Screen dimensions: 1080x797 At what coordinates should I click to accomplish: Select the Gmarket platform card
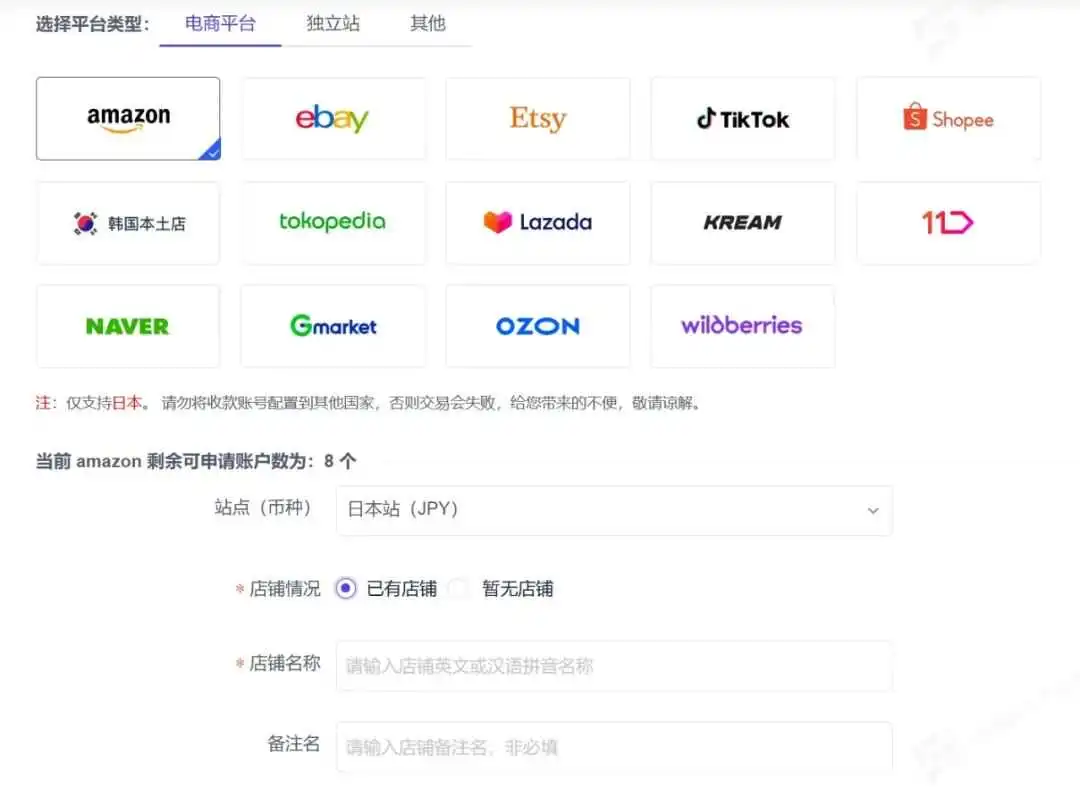pos(333,326)
